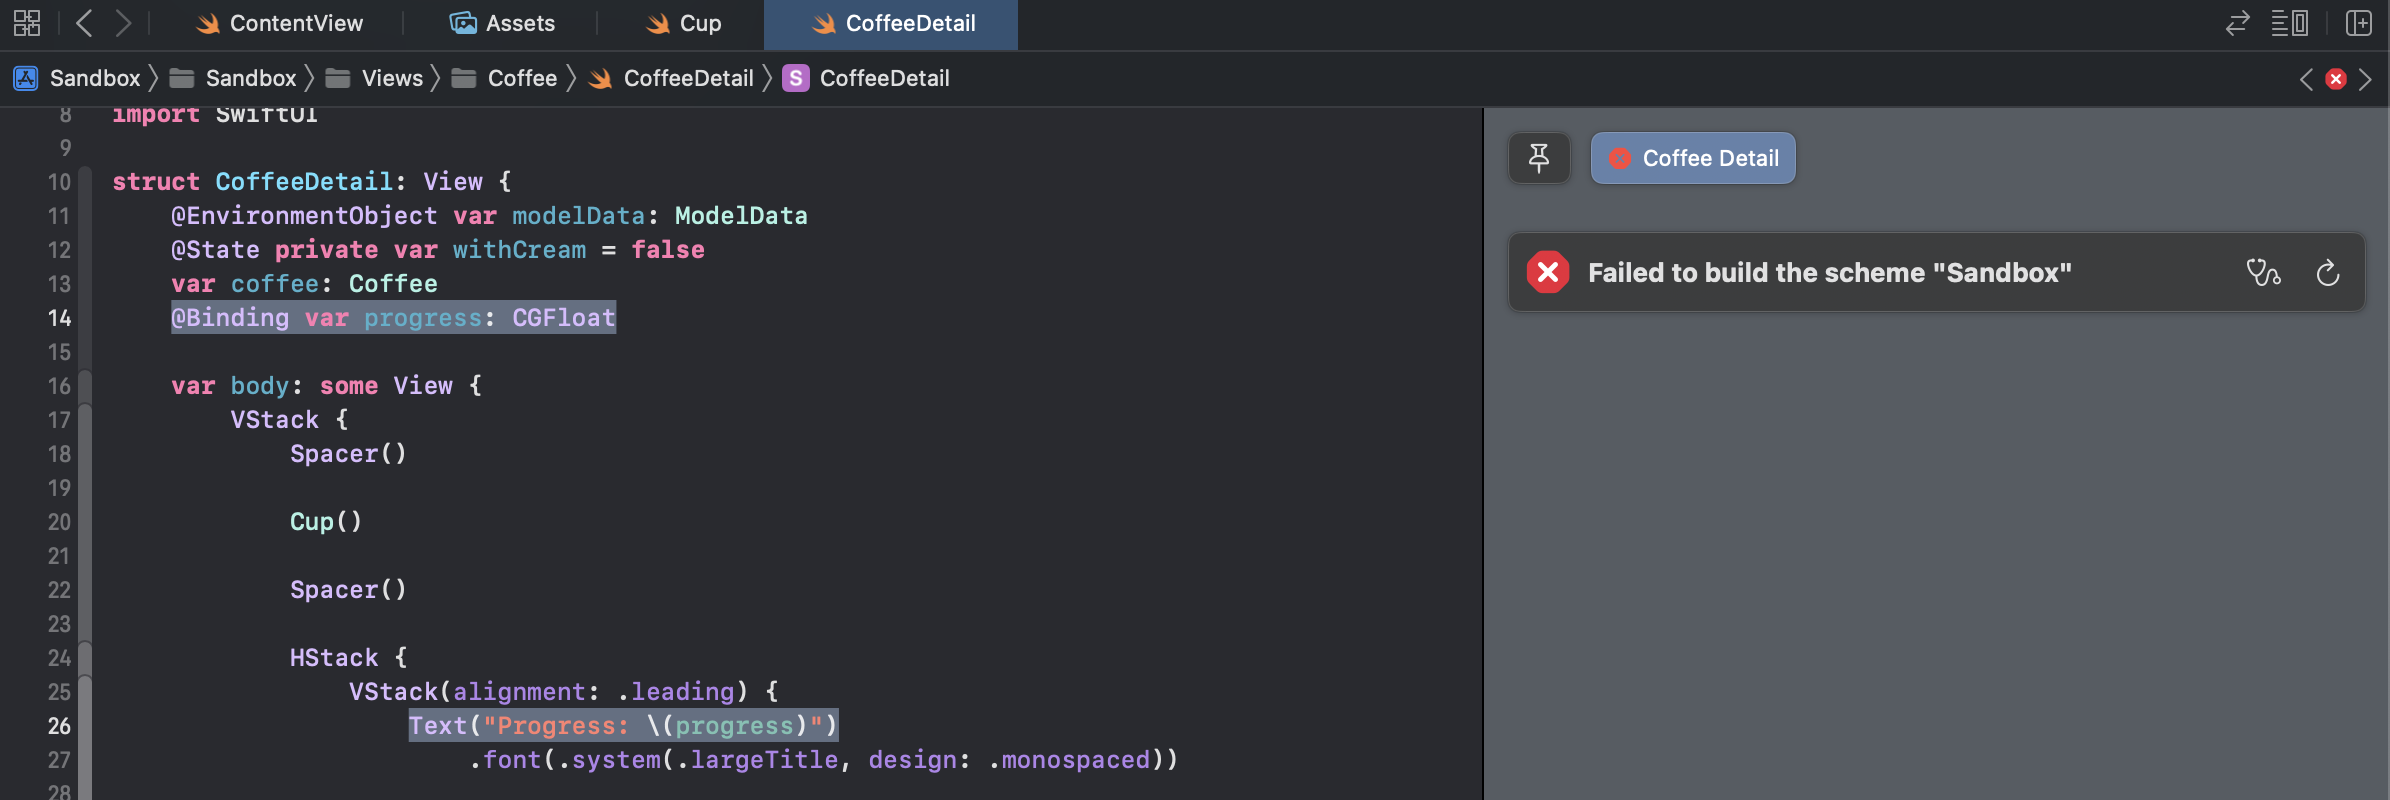Add a new editor pane
2390x800 pixels.
[x=2358, y=23]
